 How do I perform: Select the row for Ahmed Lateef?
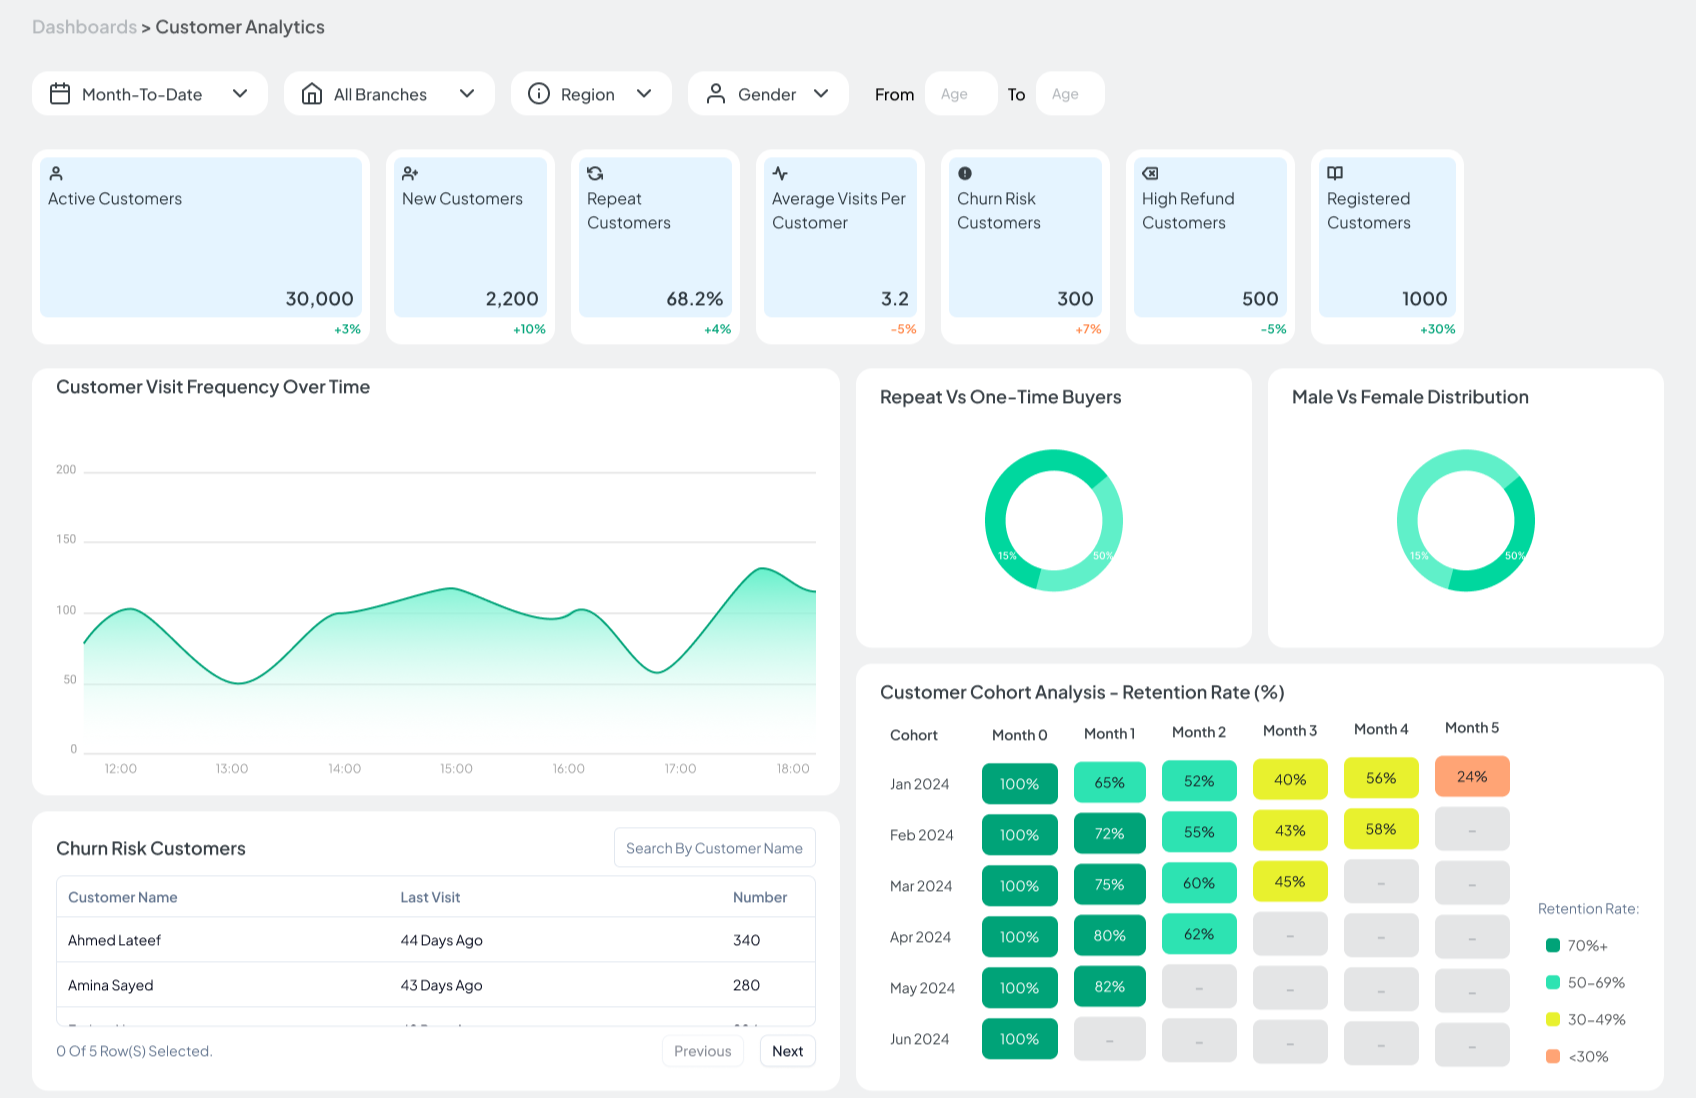click(114, 940)
